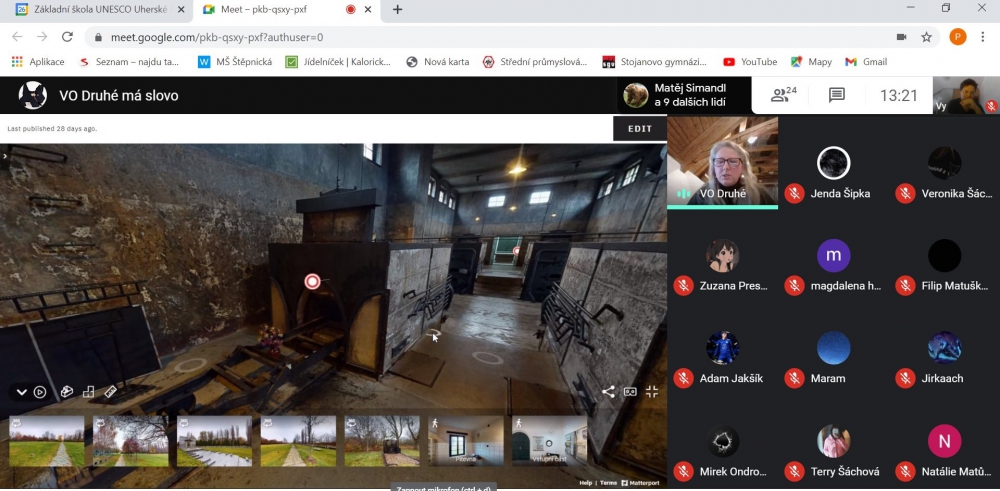1000x491 pixels.
Task: Open the YouTube bookmark
Action: click(750, 62)
